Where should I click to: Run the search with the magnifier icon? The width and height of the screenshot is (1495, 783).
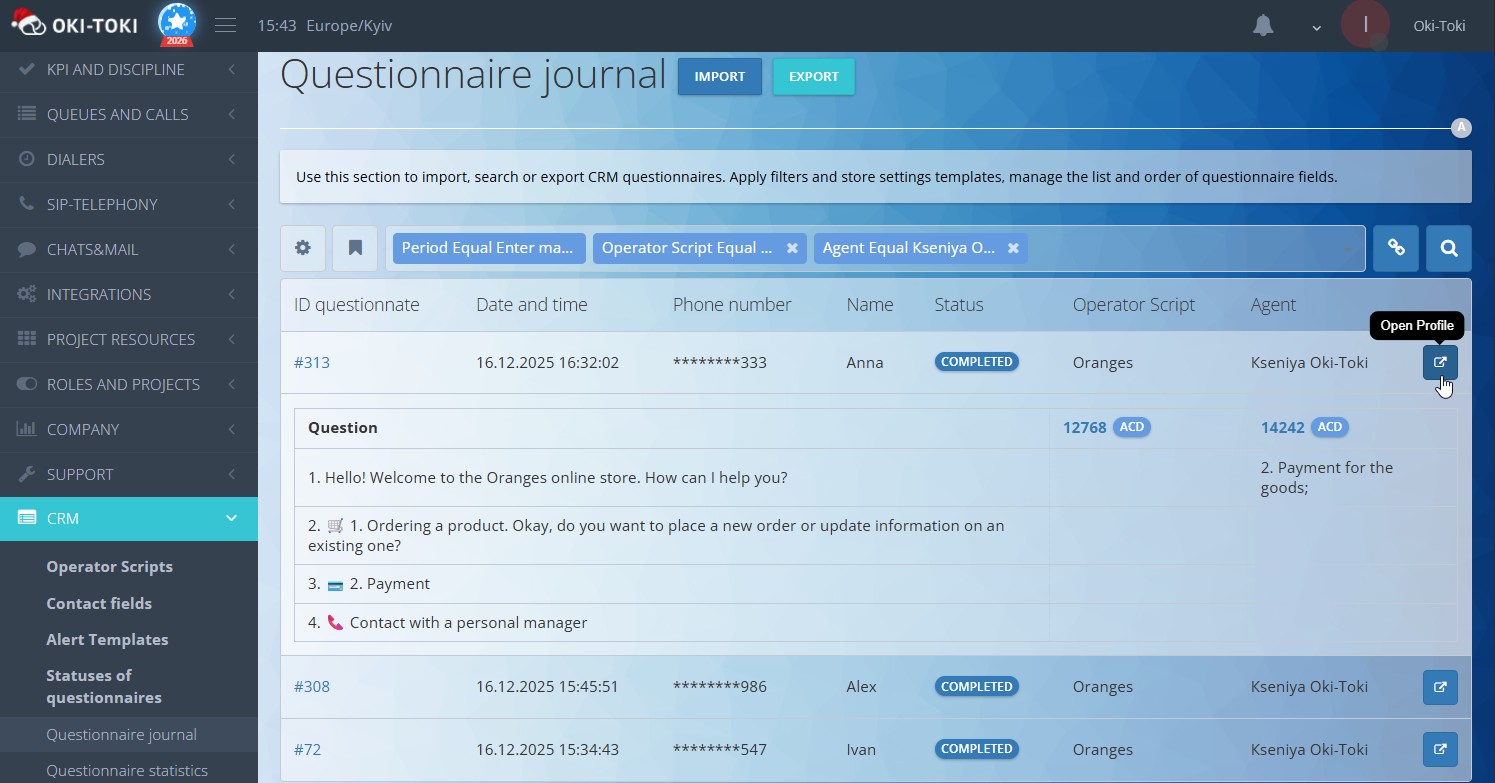pyautogui.click(x=1448, y=247)
